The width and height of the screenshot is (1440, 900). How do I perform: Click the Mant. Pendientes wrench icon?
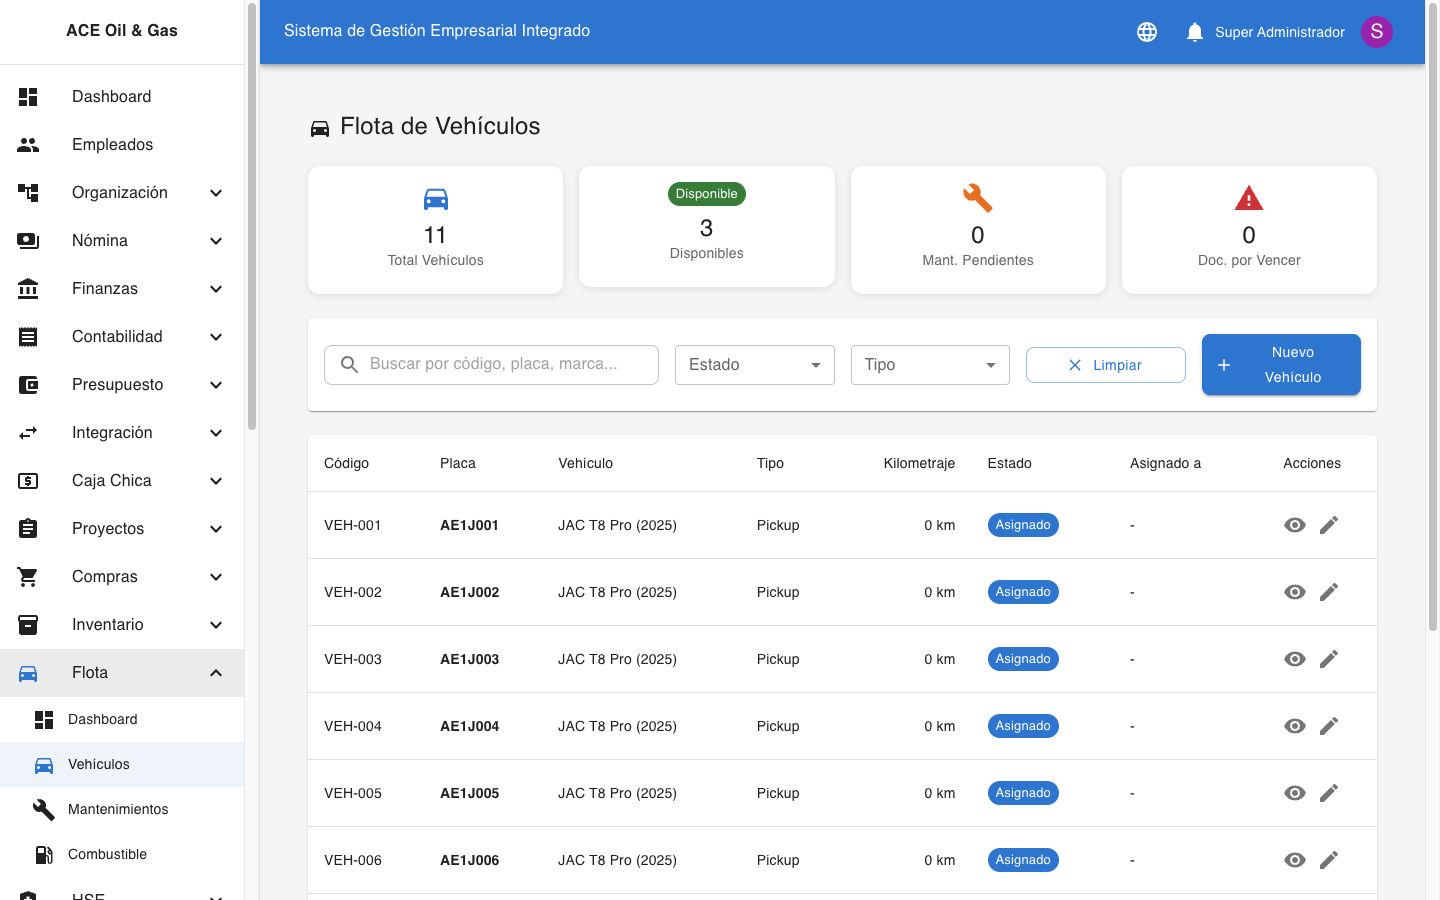(977, 198)
